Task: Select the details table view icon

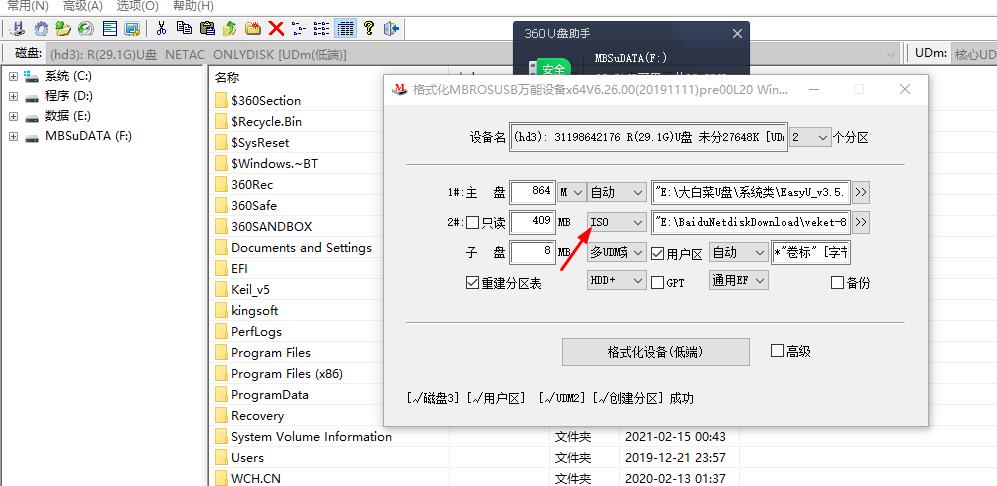Action: tap(345, 28)
